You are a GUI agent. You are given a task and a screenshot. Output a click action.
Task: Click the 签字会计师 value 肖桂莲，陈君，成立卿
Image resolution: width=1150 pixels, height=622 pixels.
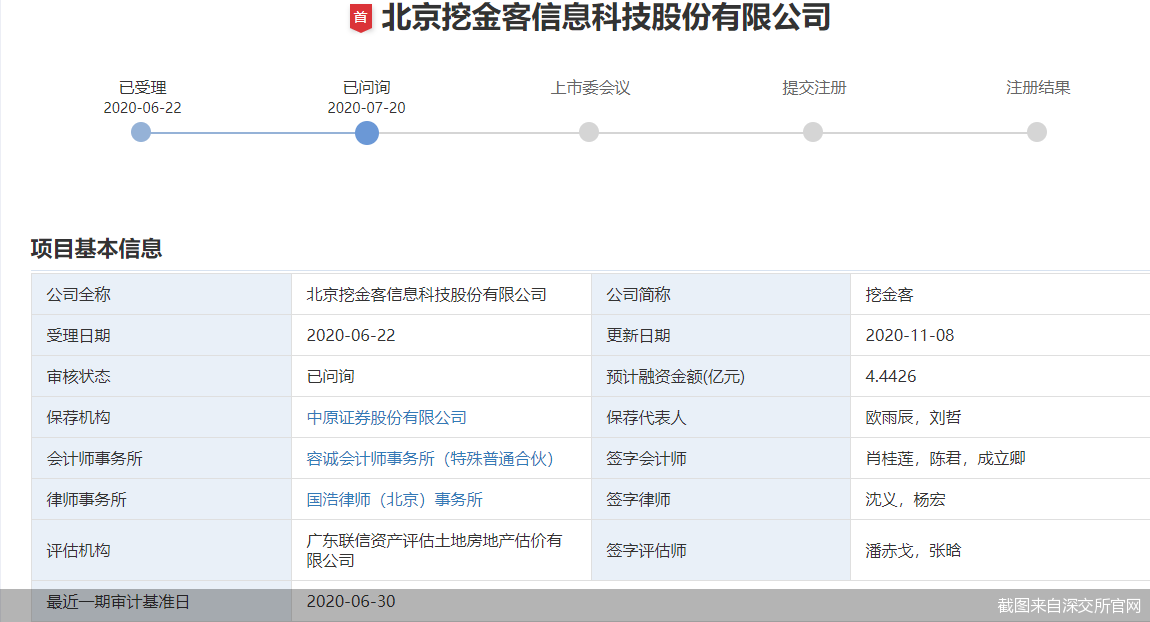pyautogui.click(x=945, y=458)
